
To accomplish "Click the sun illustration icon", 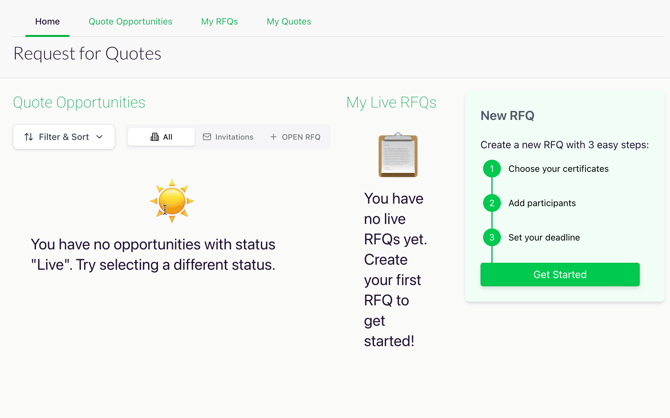I will pos(172,201).
